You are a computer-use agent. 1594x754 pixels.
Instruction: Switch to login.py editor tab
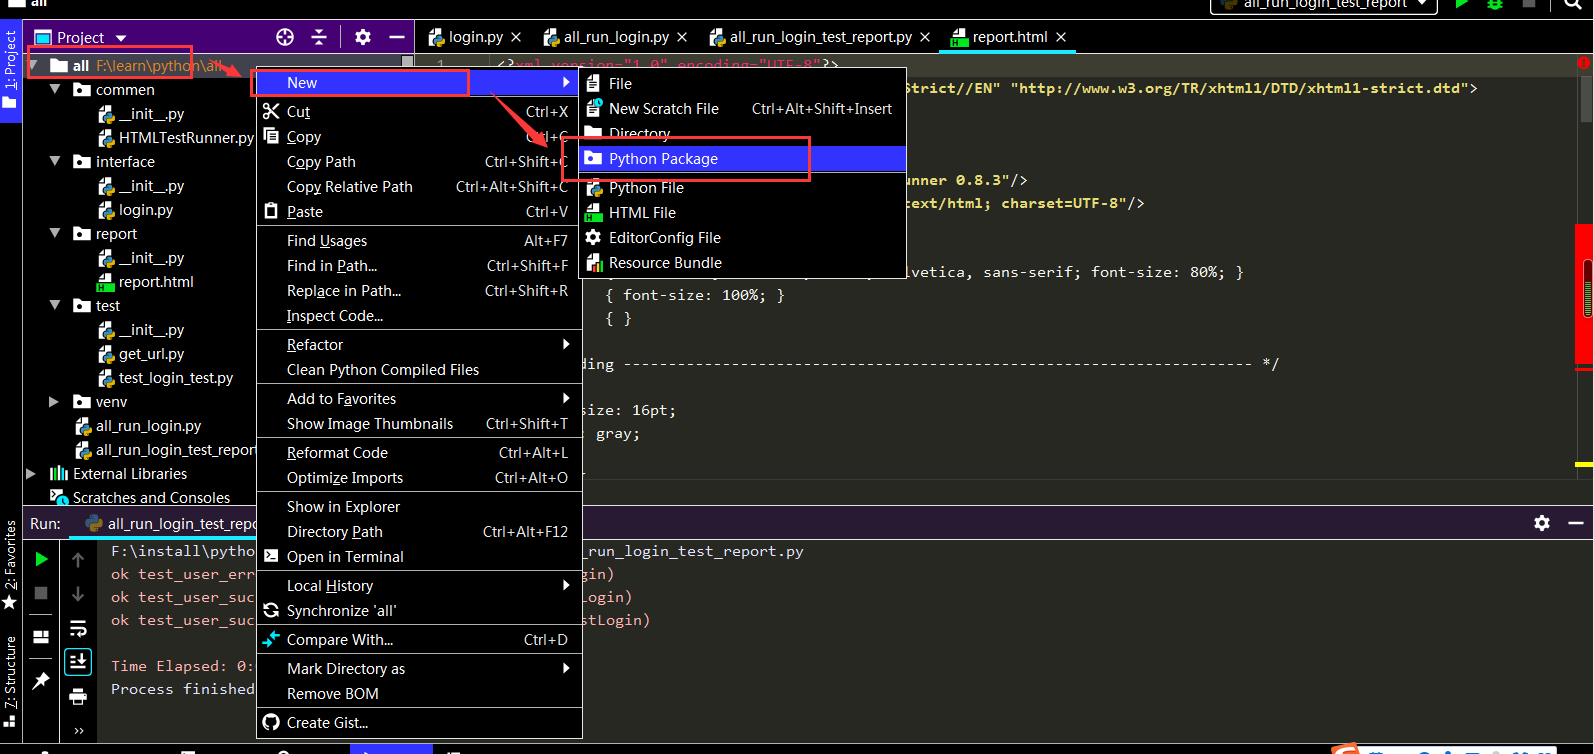click(x=475, y=37)
